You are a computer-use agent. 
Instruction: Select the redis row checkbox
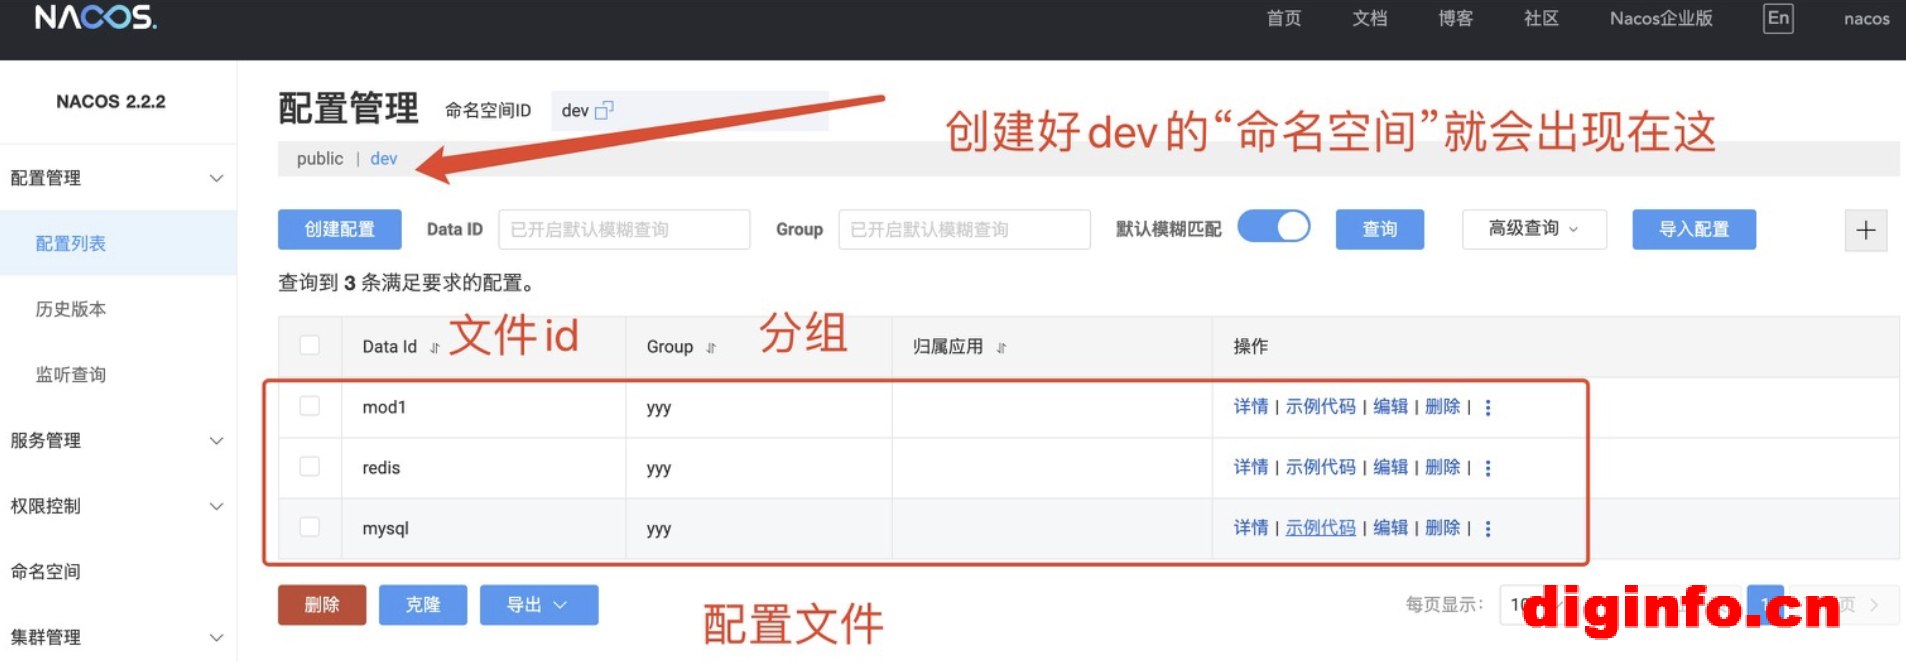[310, 467]
